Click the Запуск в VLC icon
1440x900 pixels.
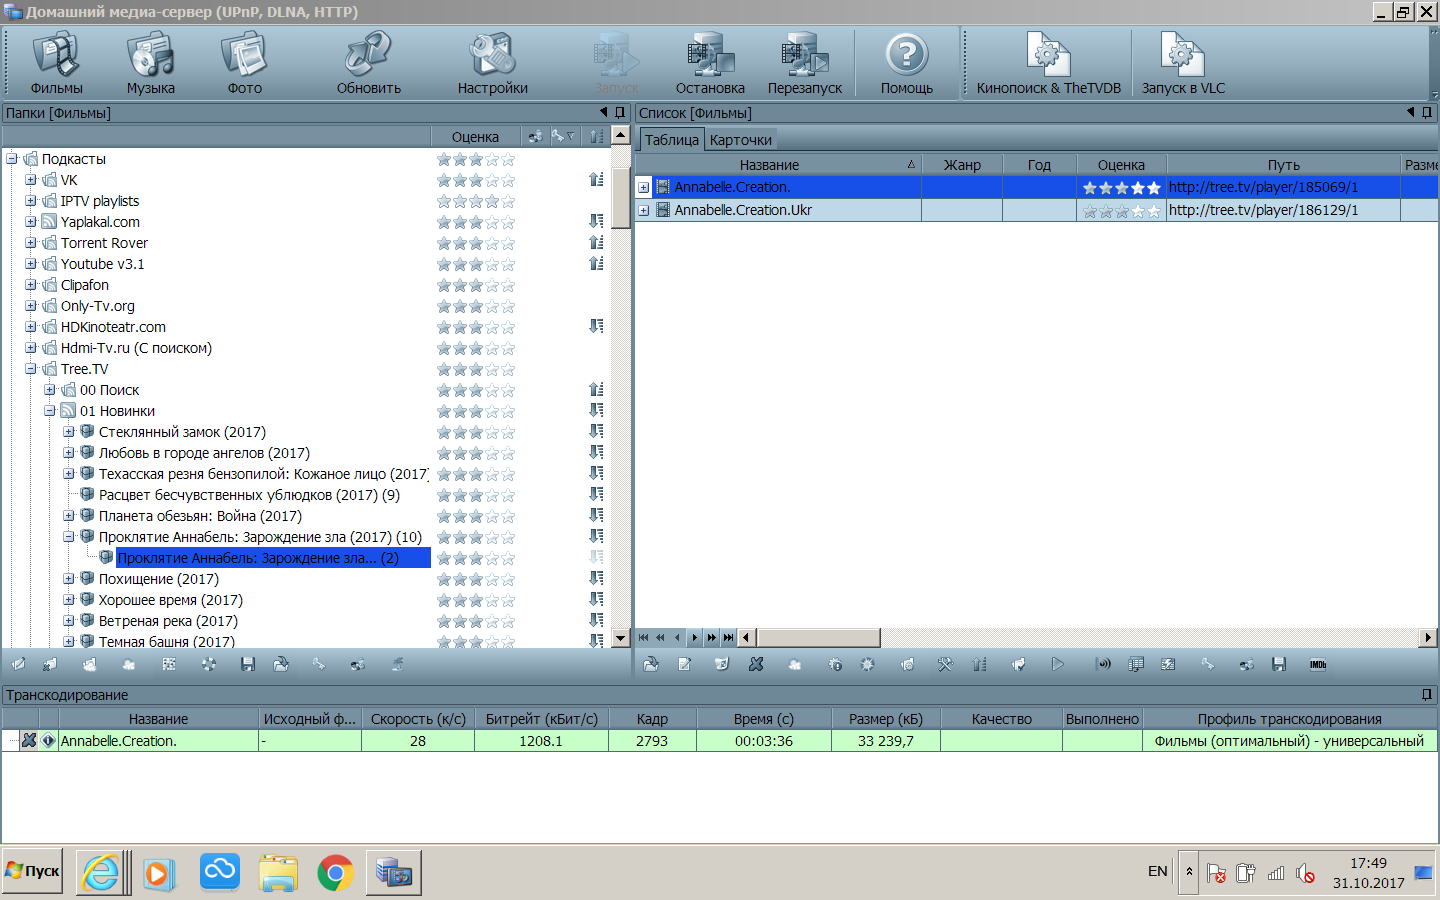point(1183,63)
